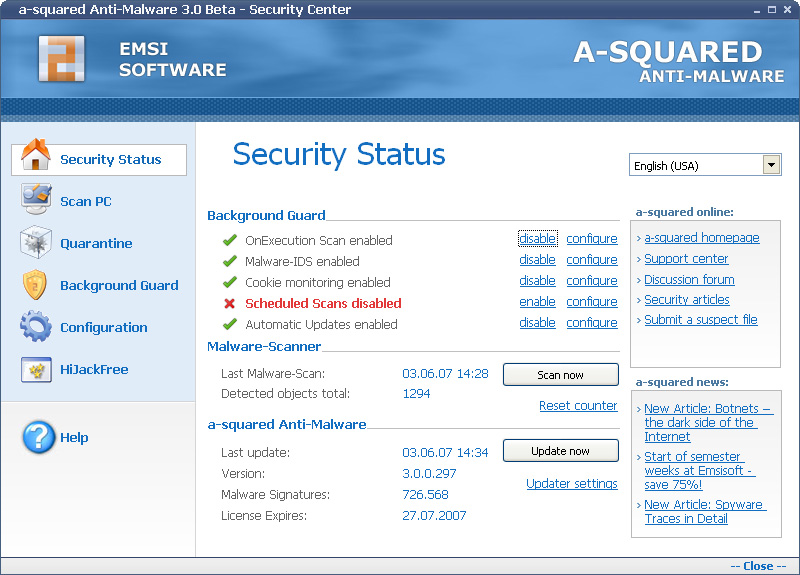The image size is (800, 575).
Task: Click the Scan PC monitor icon
Action: [x=36, y=199]
